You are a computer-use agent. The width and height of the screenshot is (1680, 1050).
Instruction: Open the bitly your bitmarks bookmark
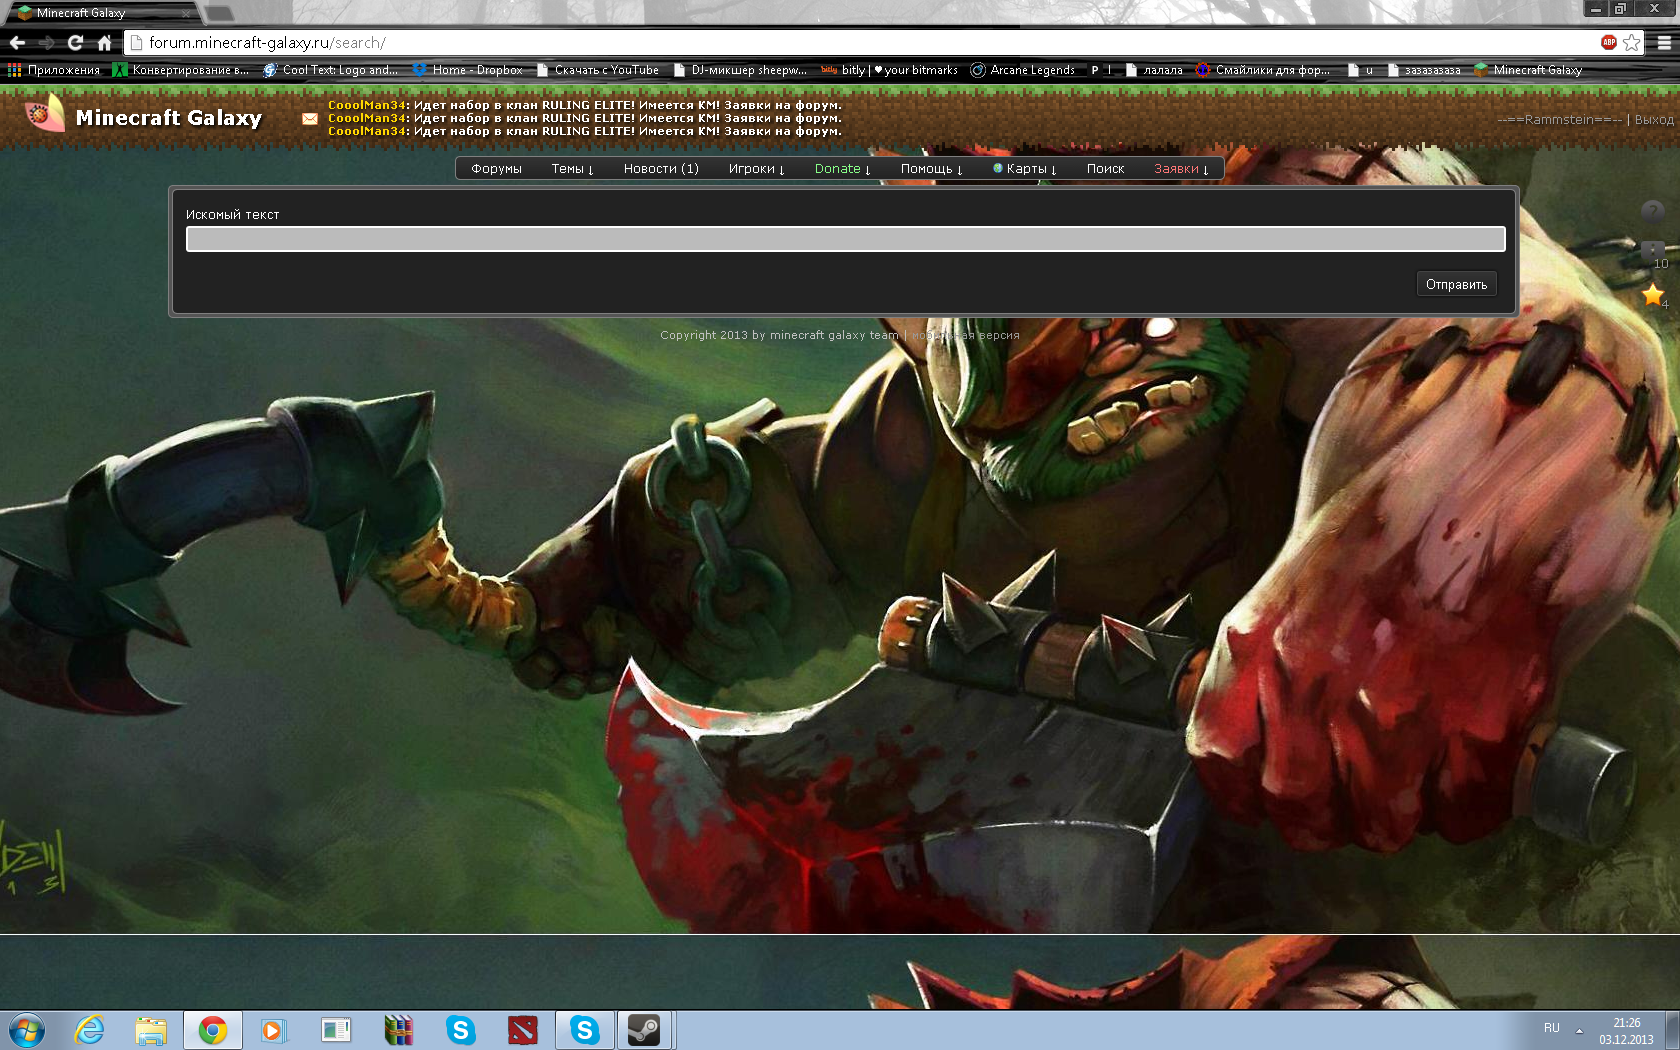(x=889, y=70)
